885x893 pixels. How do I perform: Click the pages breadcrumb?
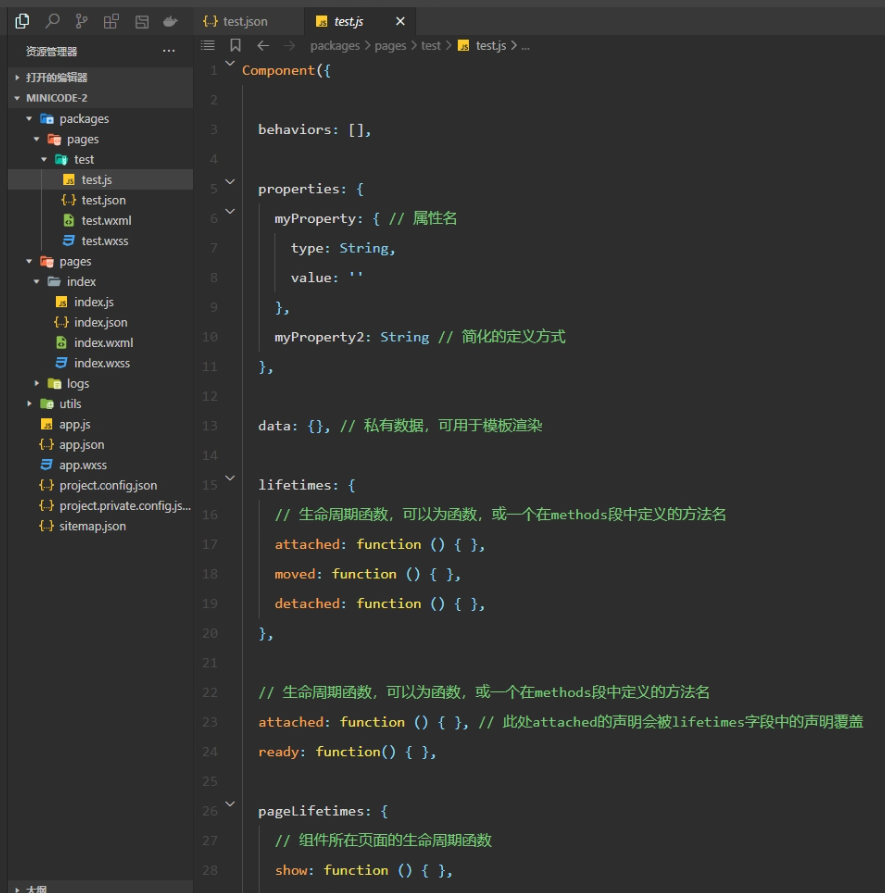click(390, 46)
